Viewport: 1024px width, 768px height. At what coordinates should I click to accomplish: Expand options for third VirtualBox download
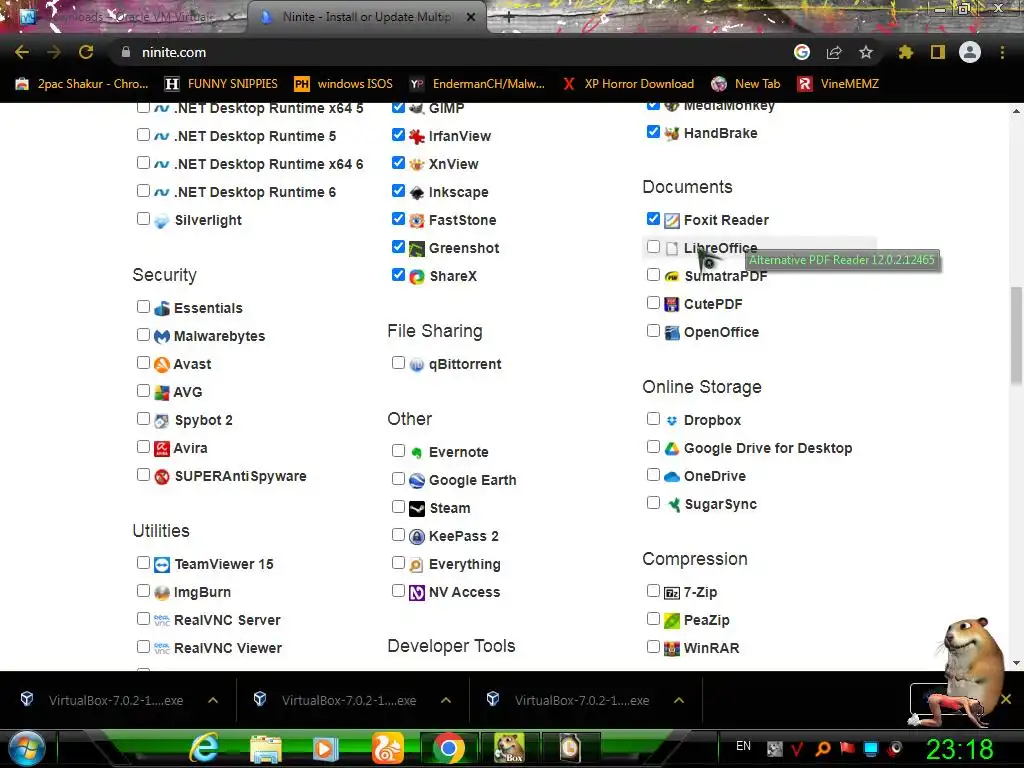pos(679,700)
